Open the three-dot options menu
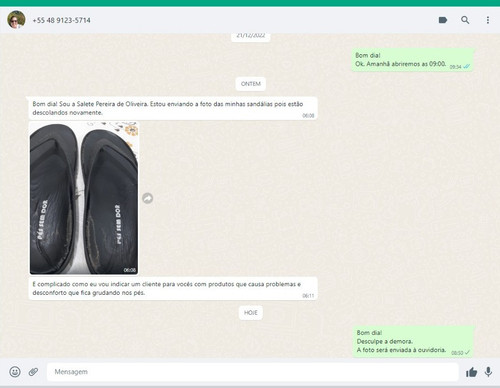The image size is (500, 388). (488, 20)
